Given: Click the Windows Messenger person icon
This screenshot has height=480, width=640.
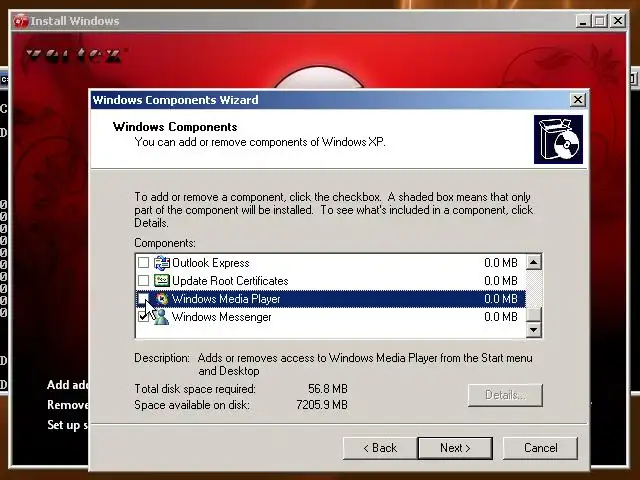Looking at the screenshot, I should tap(162, 317).
